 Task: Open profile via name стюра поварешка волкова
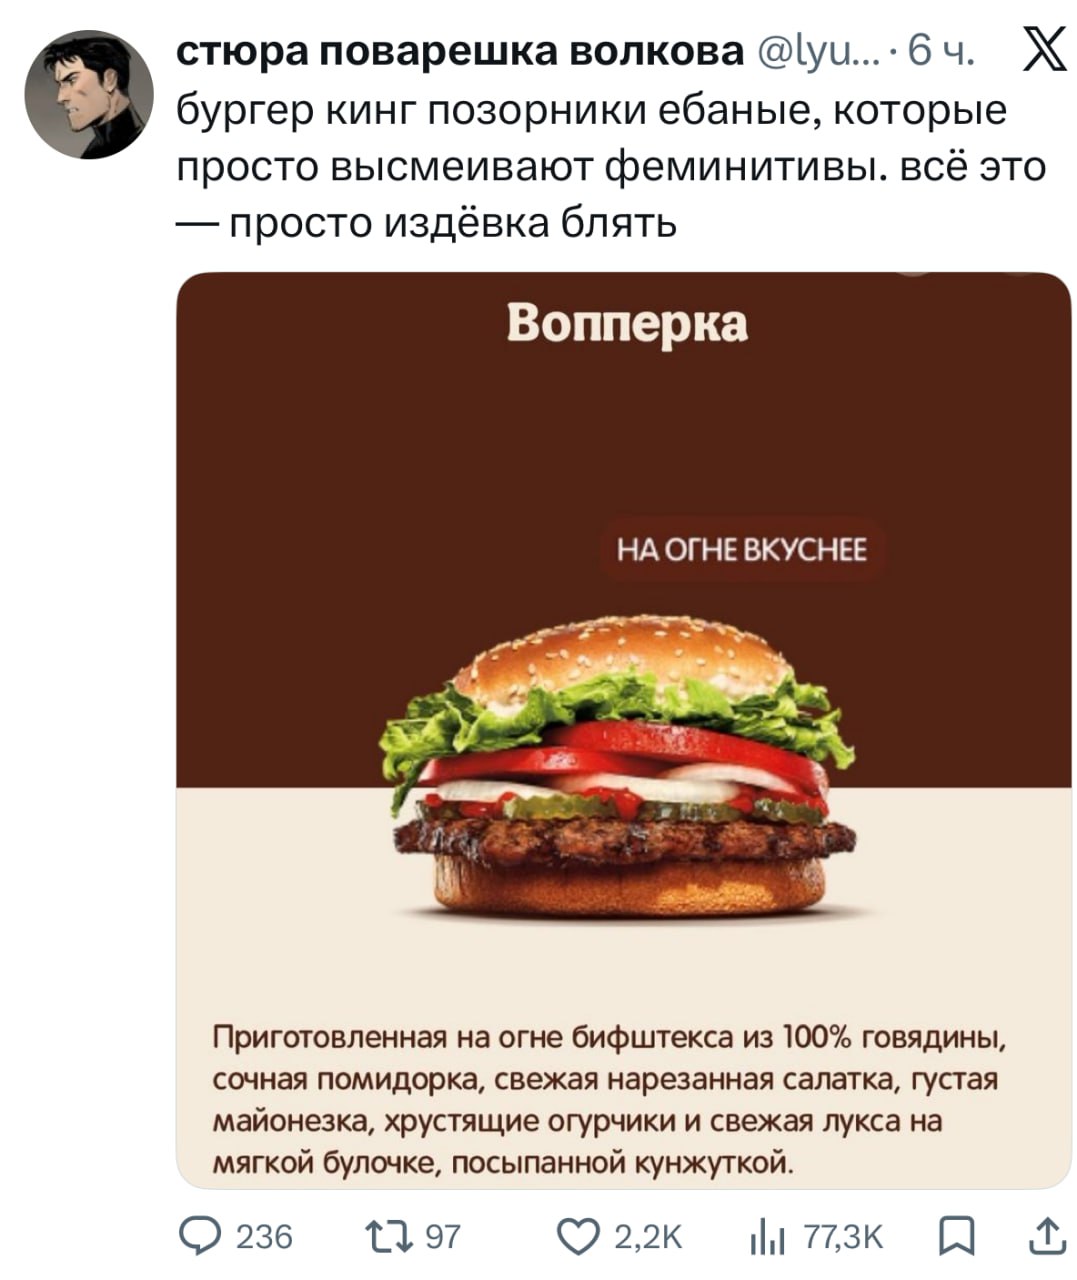tap(460, 51)
